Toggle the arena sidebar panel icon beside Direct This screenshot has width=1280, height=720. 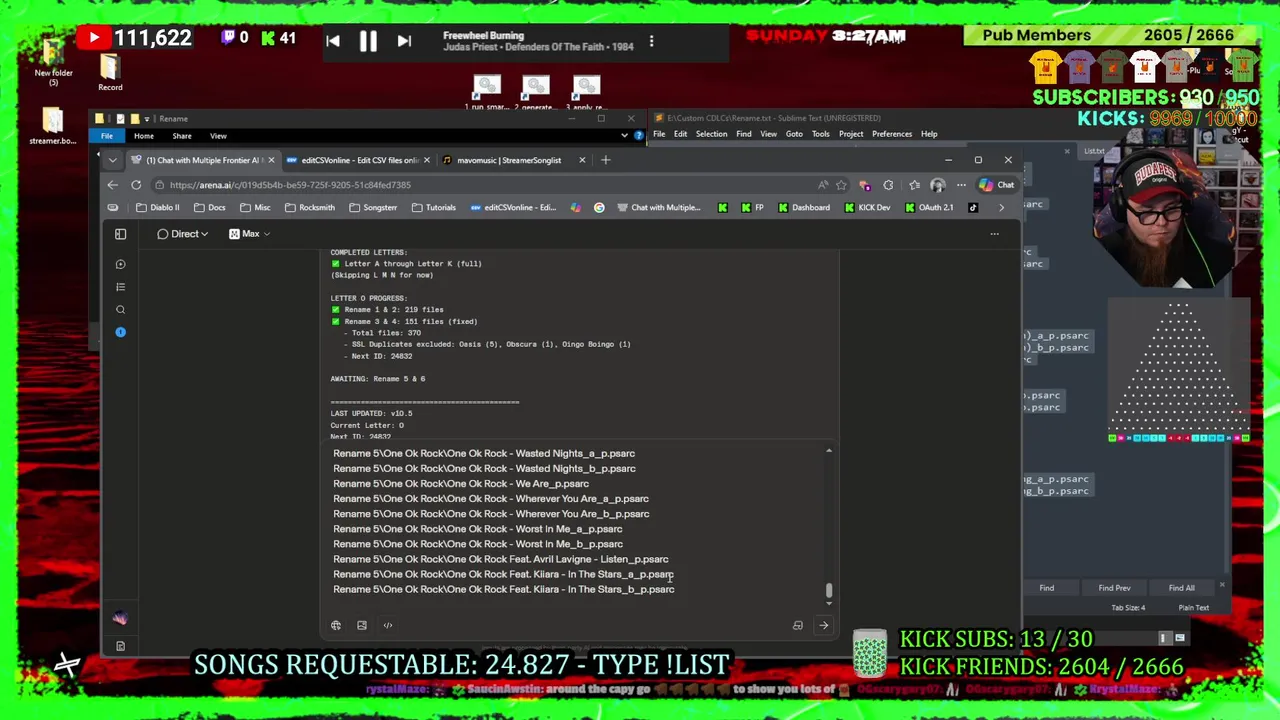(120, 234)
